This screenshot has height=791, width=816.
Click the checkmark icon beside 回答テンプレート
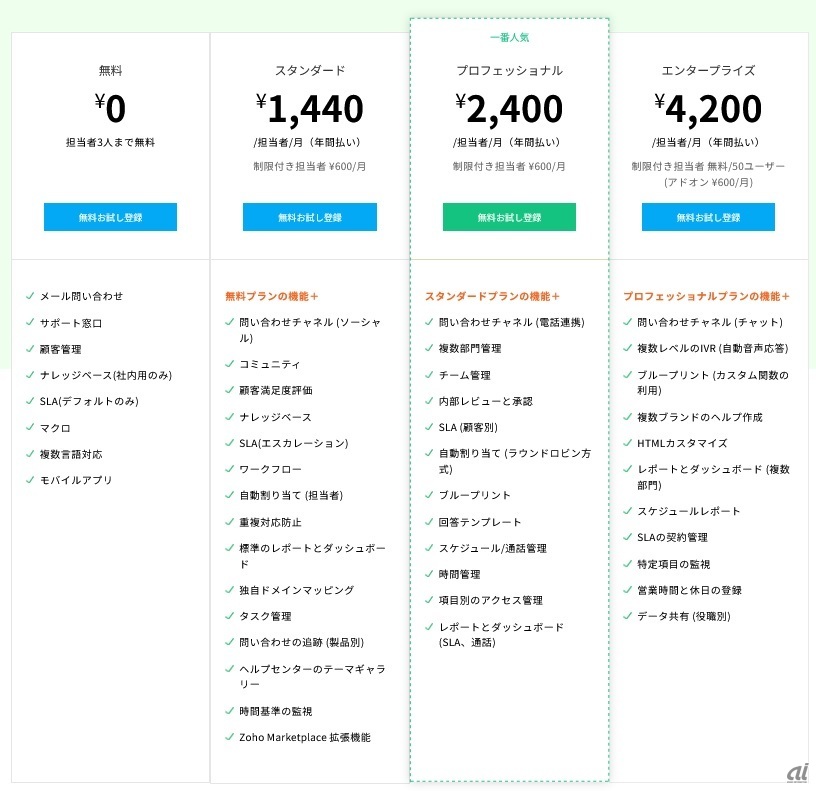429,522
